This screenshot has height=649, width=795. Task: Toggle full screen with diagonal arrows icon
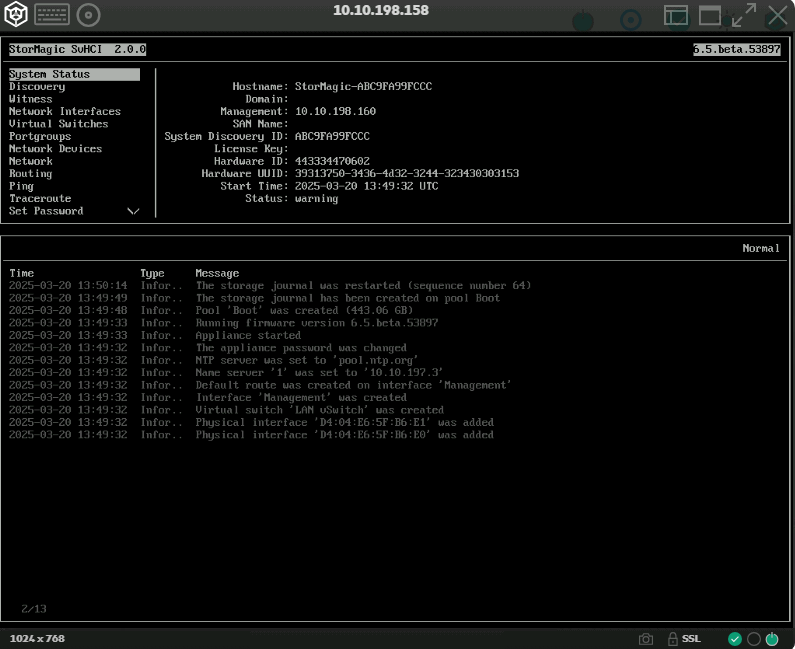[744, 15]
